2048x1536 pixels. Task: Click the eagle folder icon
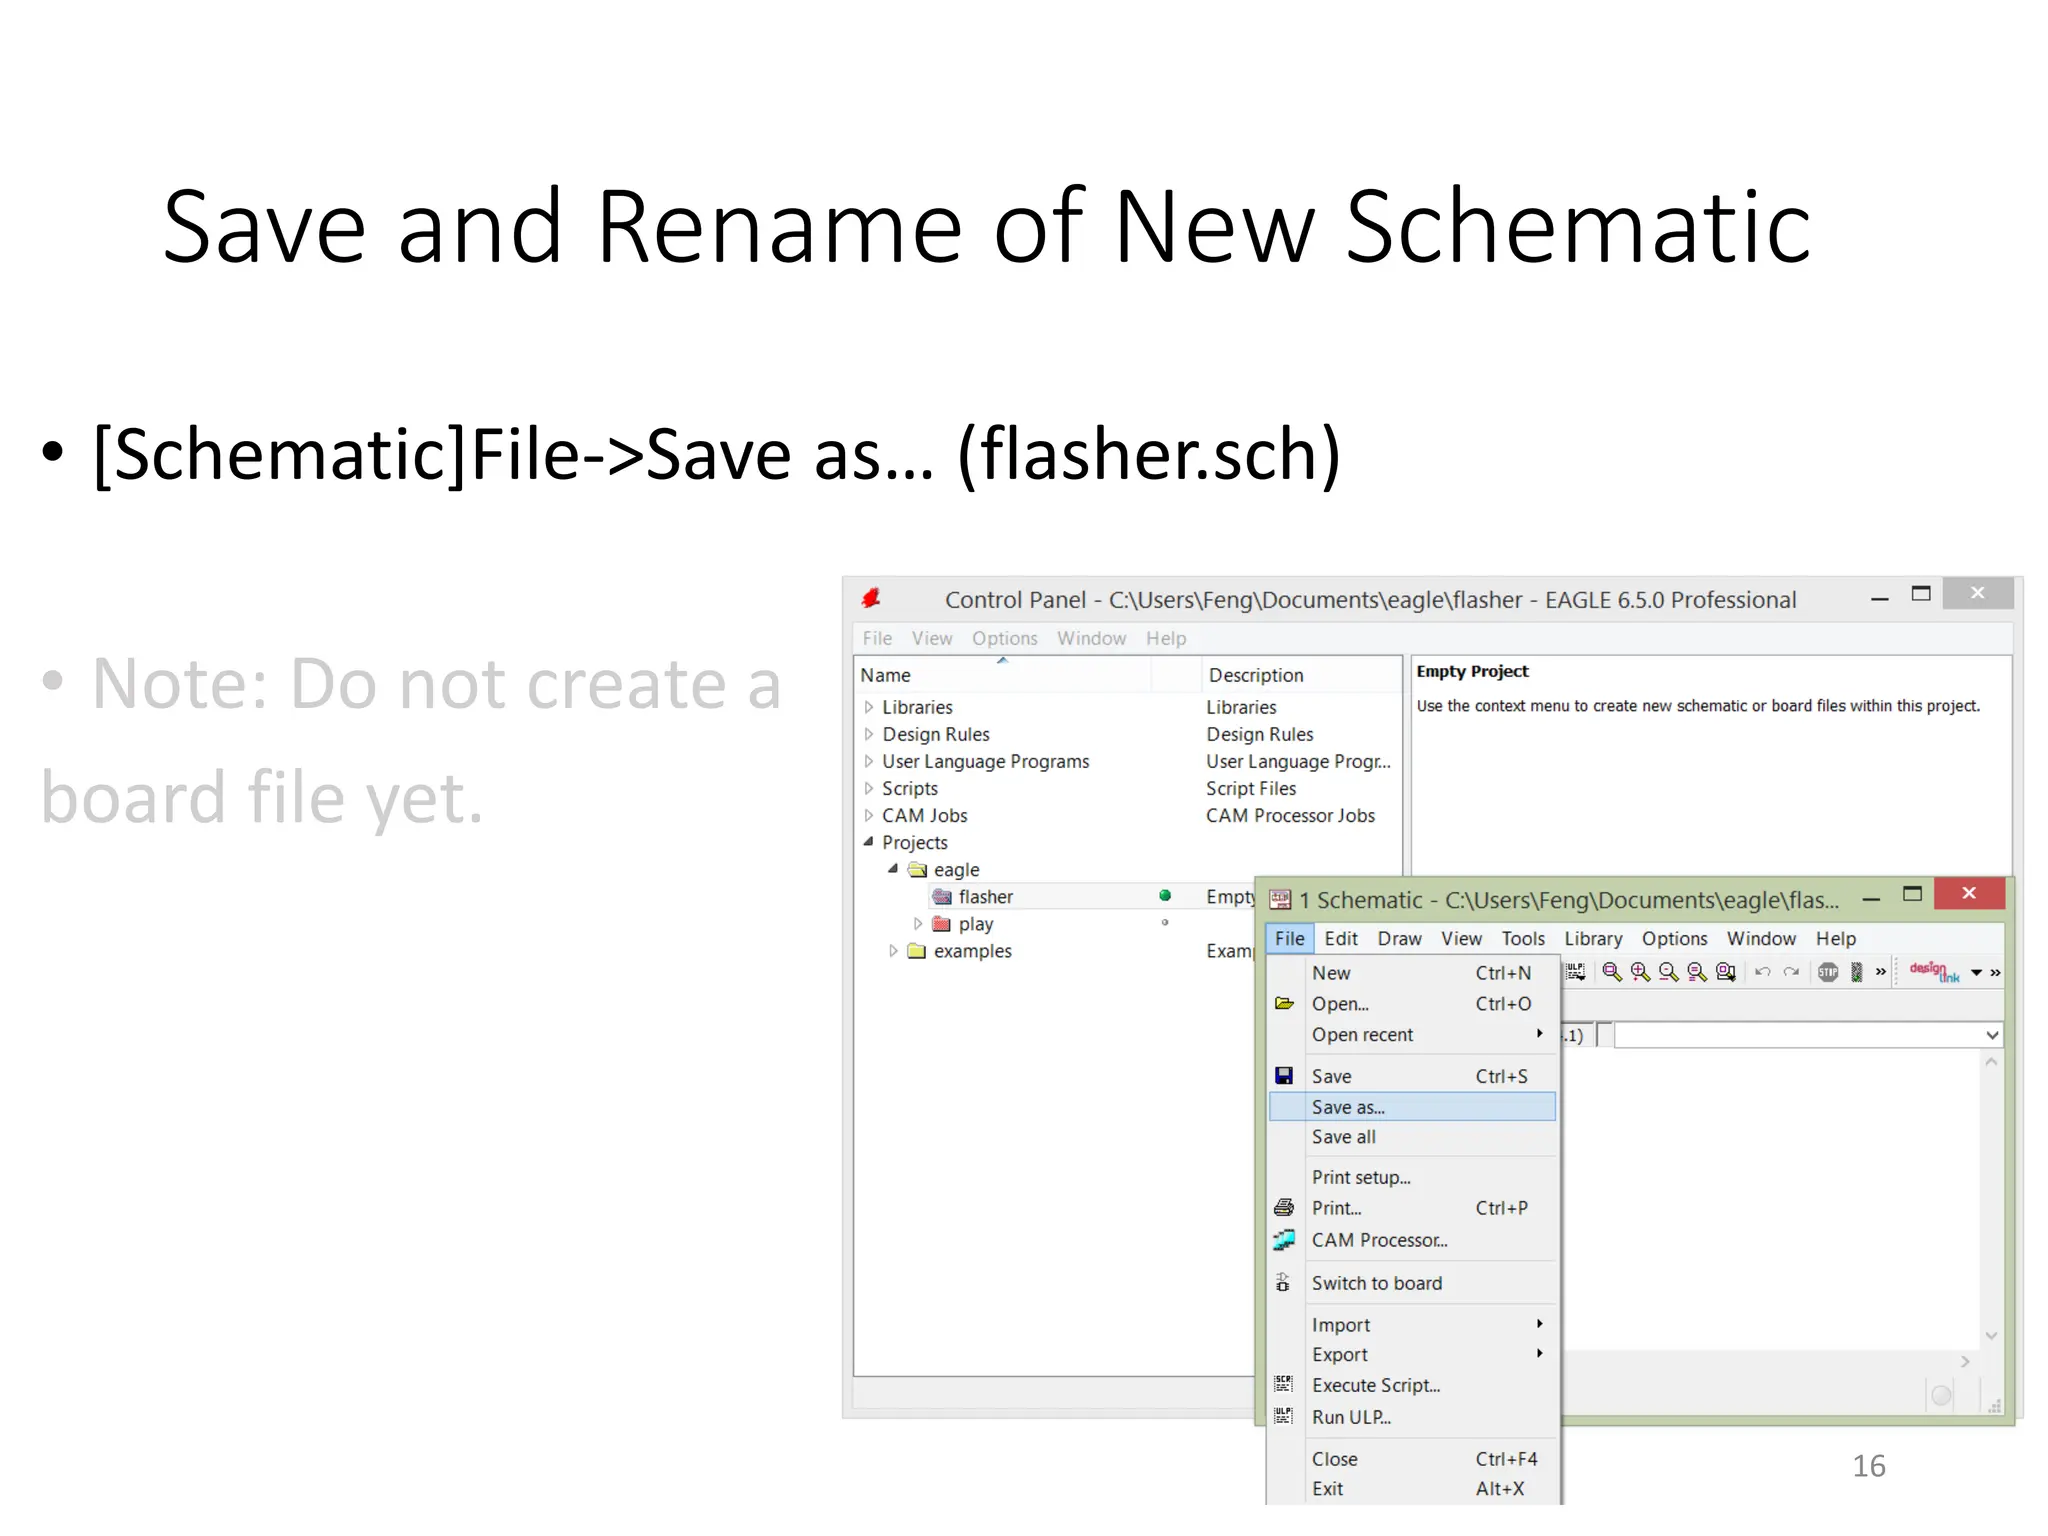pyautogui.click(x=917, y=869)
